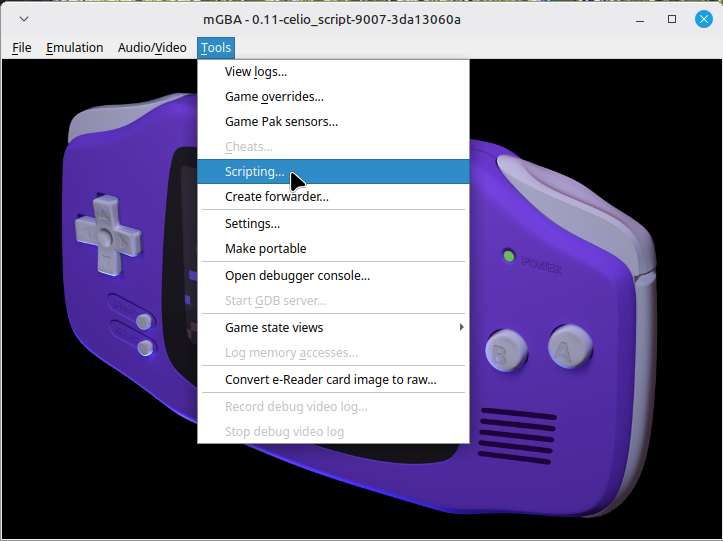Open Settings... from Tools menu
723x541 pixels.
coord(333,224)
